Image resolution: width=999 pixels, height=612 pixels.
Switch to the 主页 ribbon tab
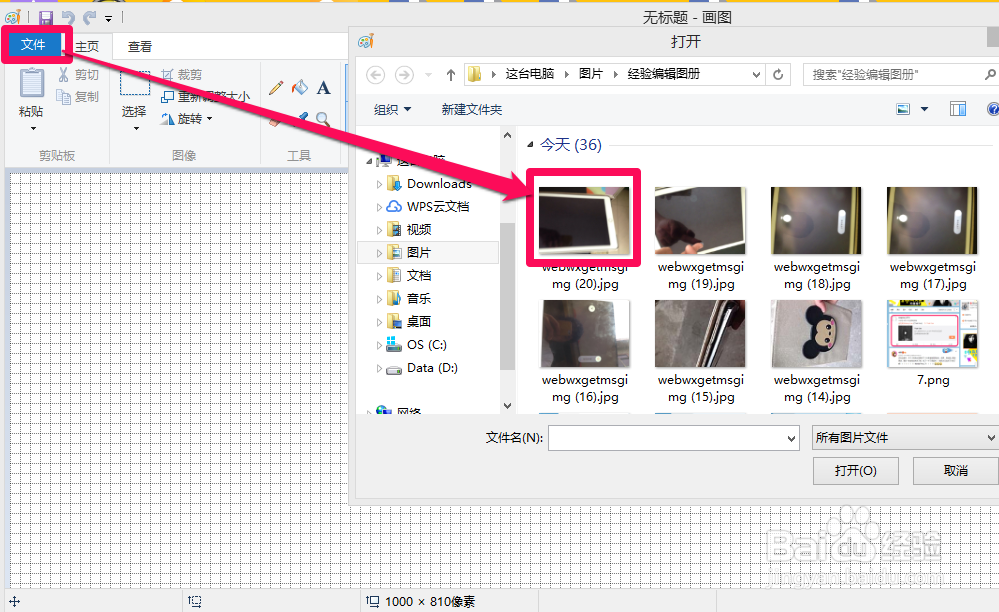pyautogui.click(x=87, y=46)
